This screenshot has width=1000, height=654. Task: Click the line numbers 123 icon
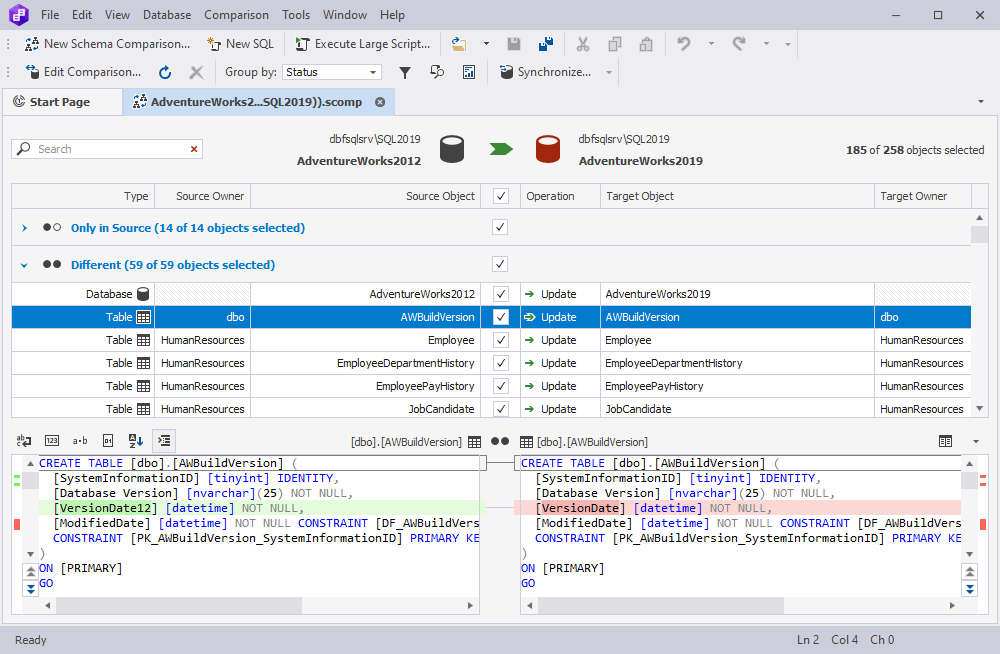click(x=52, y=441)
